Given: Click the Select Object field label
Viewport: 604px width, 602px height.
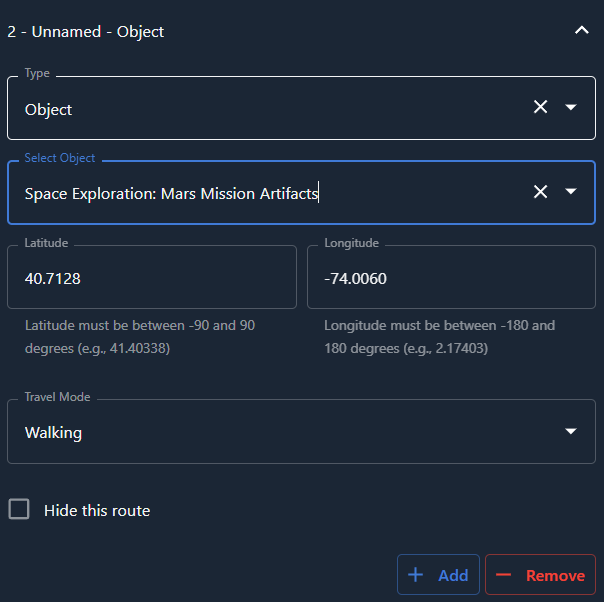Looking at the screenshot, I should click(x=60, y=158).
